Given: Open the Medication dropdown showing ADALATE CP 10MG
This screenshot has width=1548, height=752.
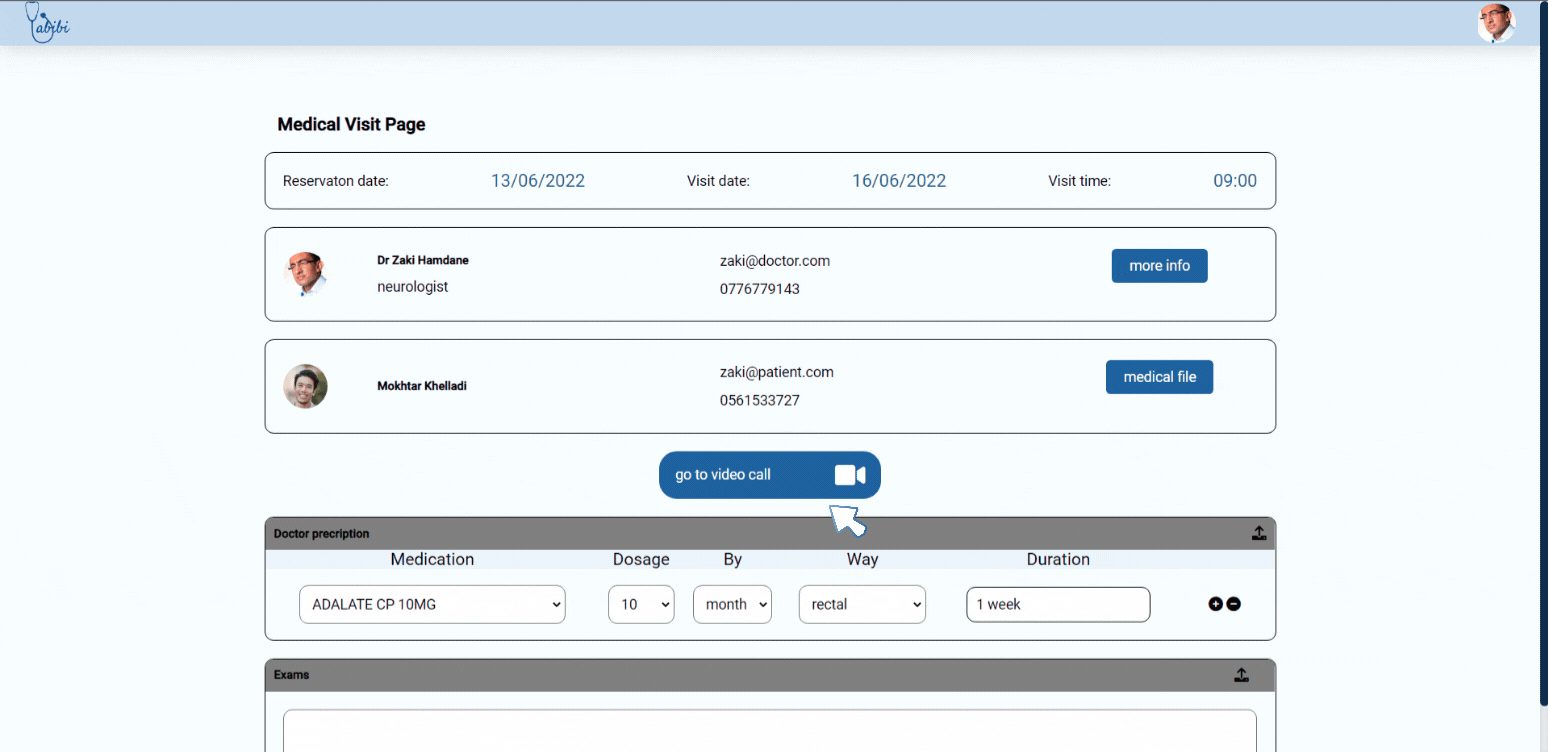Looking at the screenshot, I should click(432, 604).
